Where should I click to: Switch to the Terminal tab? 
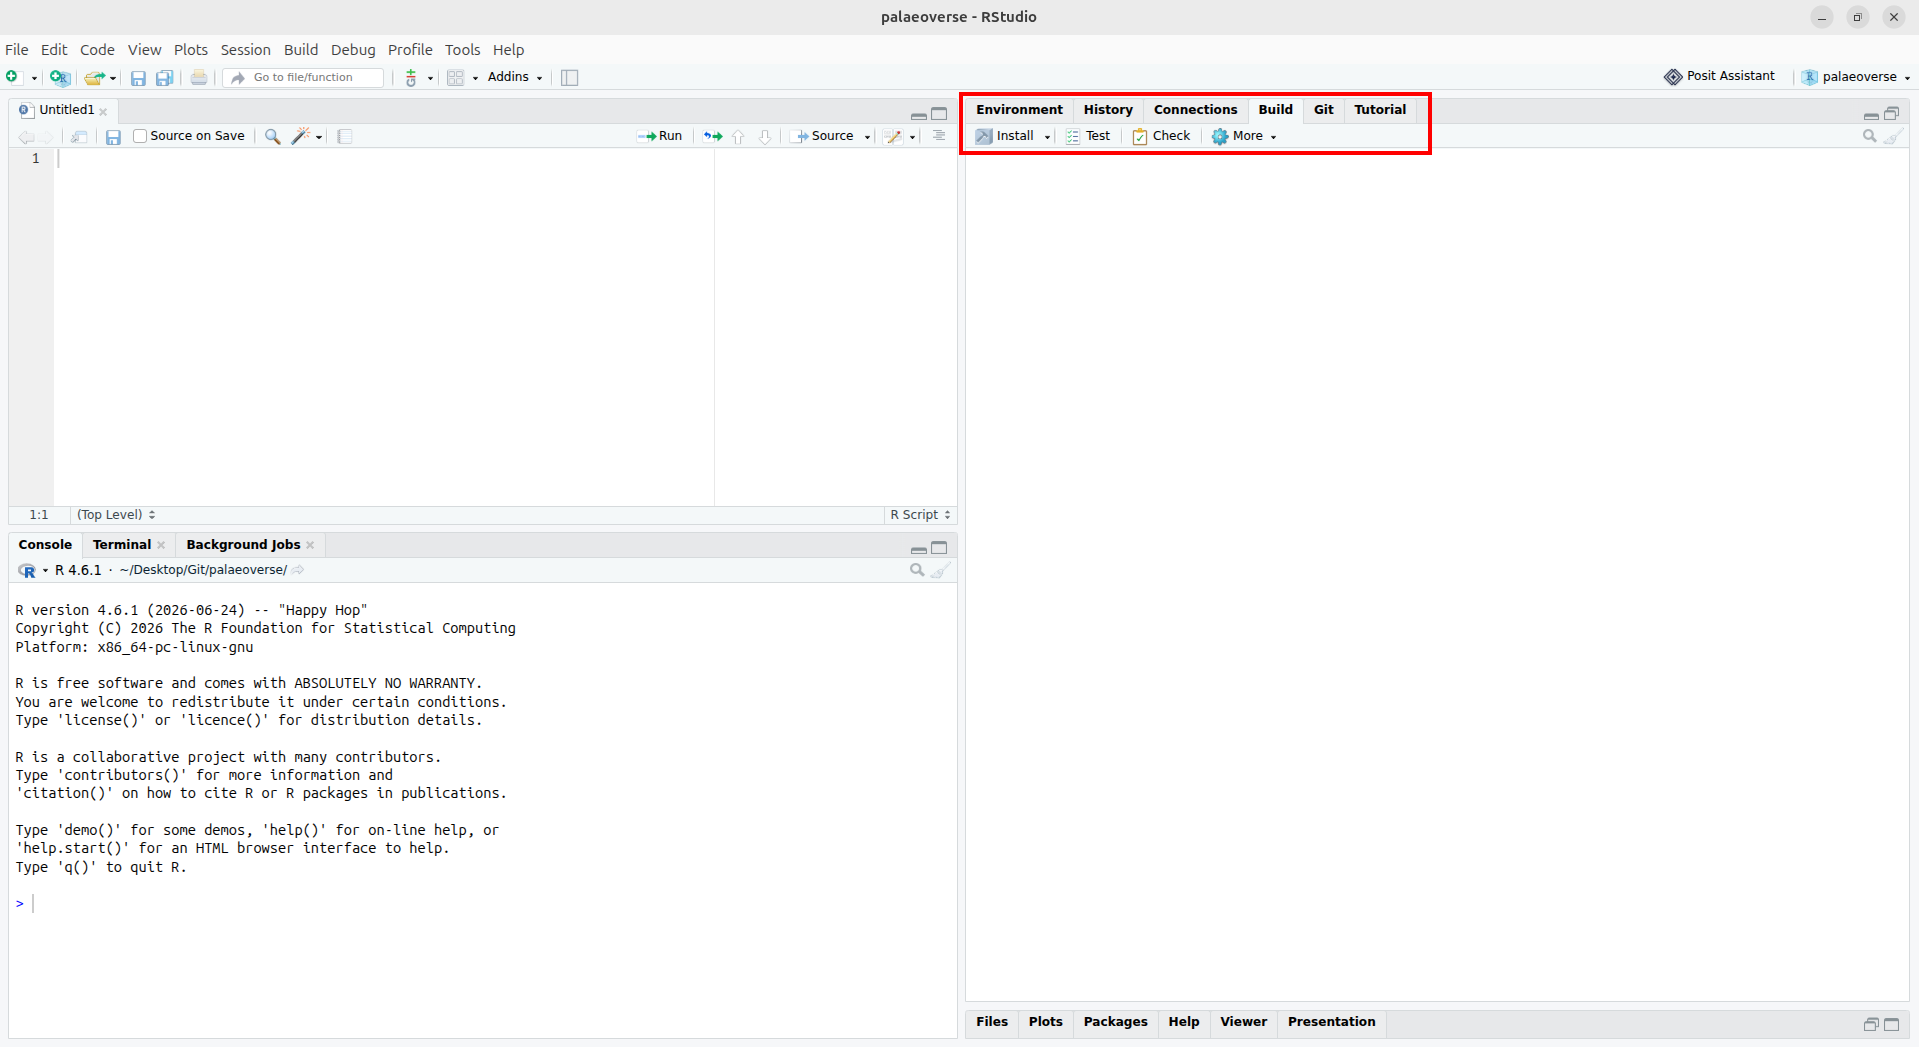[122, 545]
